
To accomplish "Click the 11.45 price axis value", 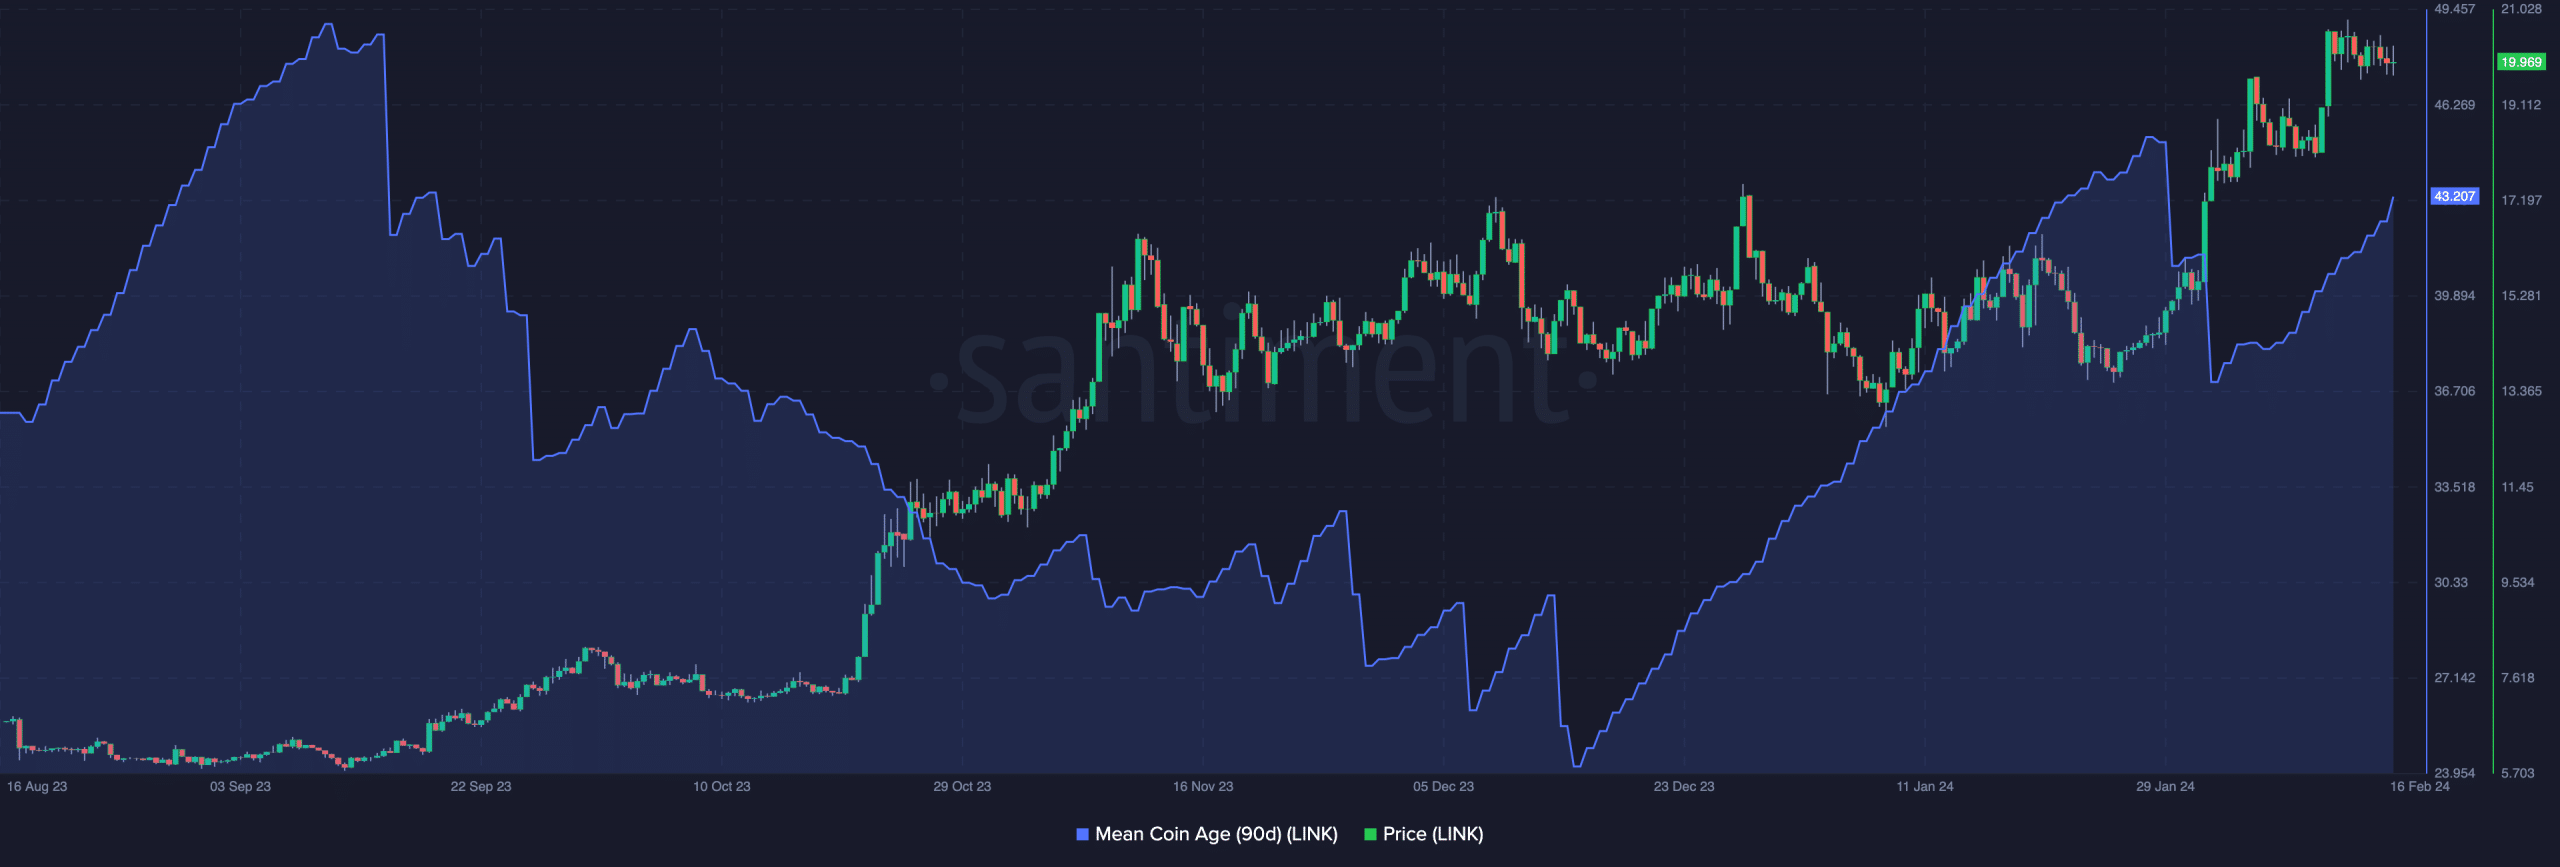I will point(2517,487).
